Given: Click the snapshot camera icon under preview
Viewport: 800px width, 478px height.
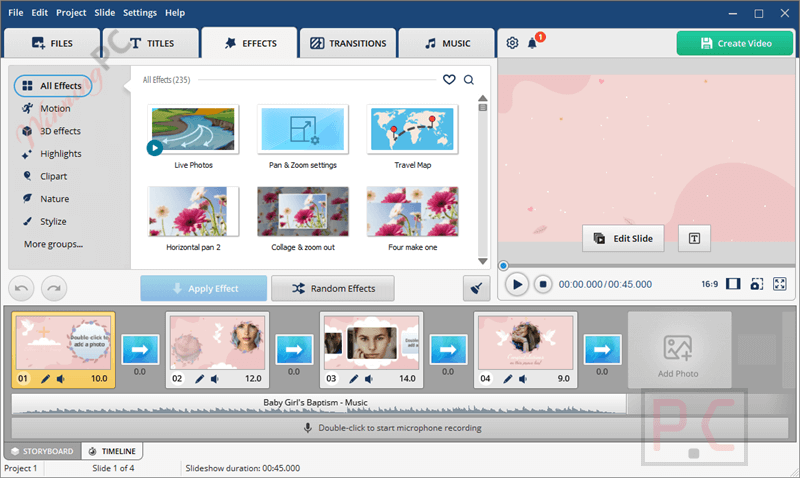Looking at the screenshot, I should point(757,284).
